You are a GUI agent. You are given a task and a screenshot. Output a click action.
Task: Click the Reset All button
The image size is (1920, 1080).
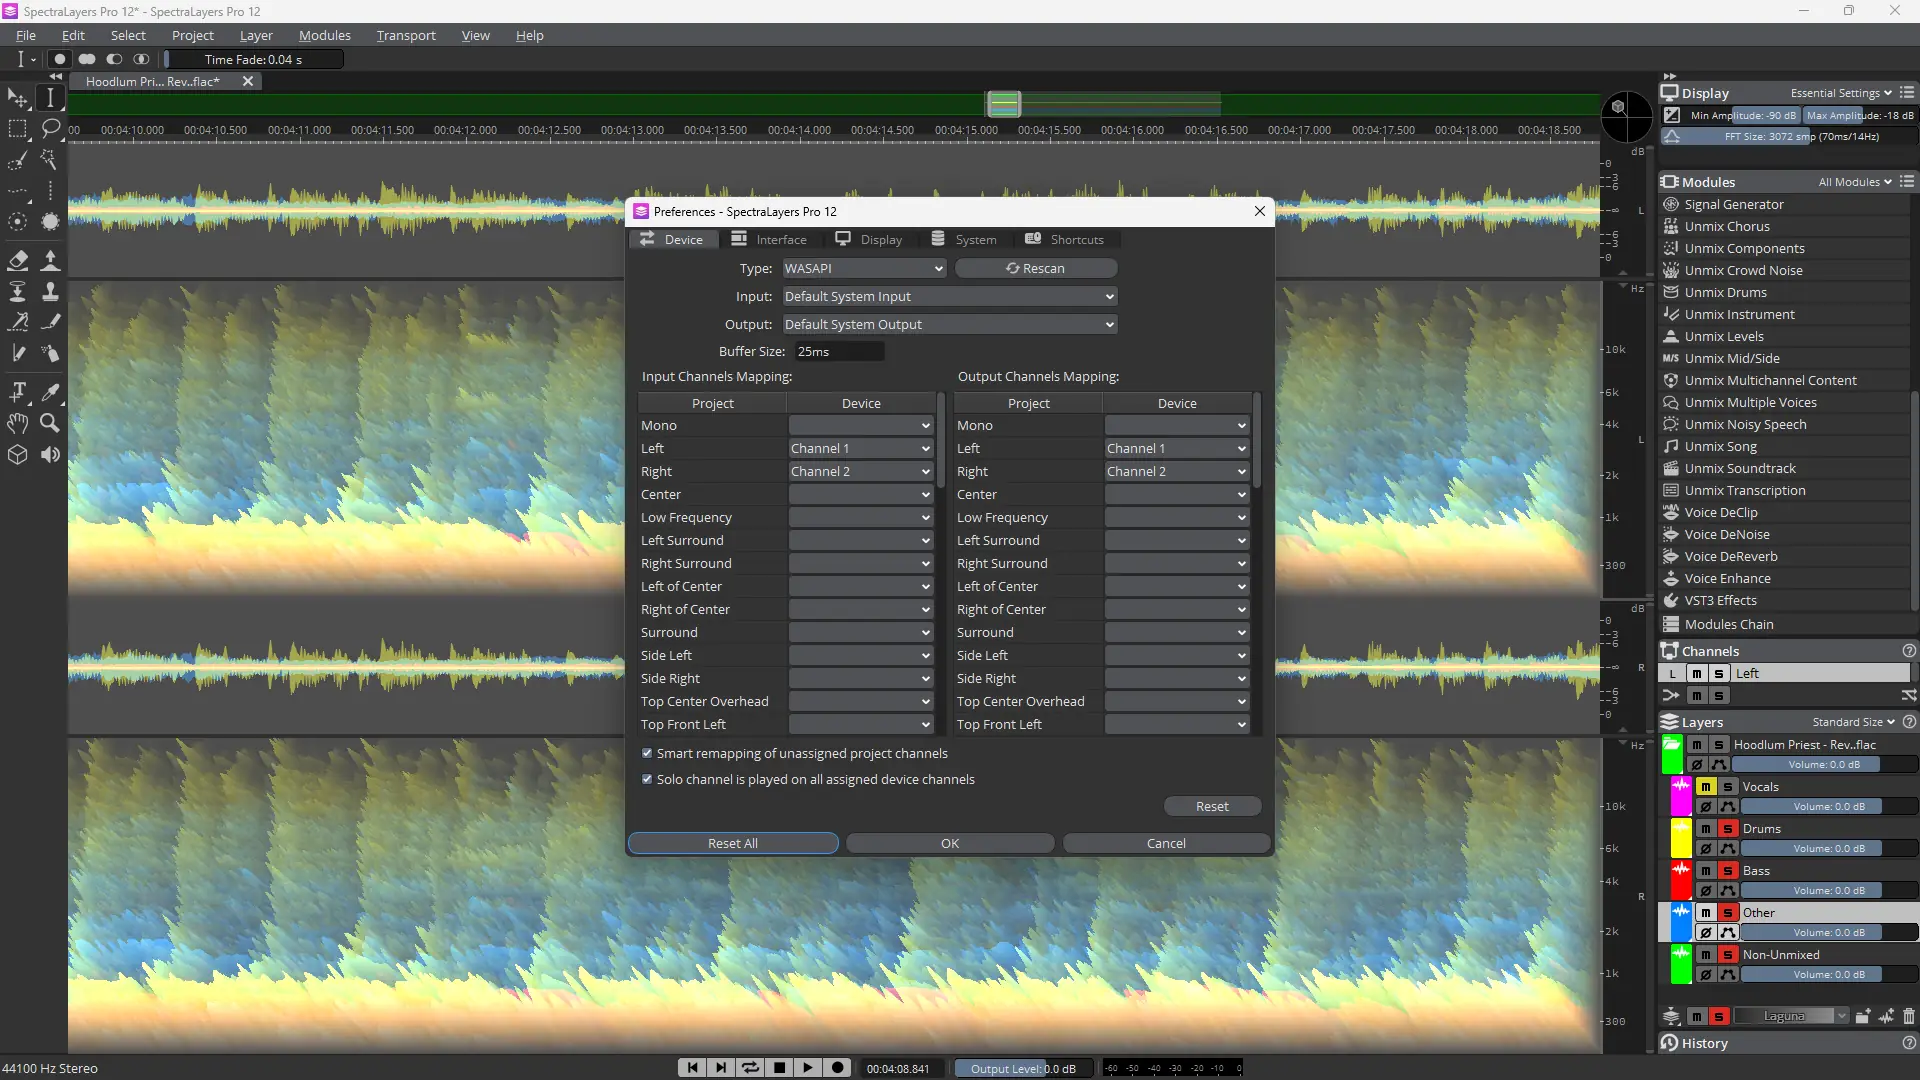(732, 843)
